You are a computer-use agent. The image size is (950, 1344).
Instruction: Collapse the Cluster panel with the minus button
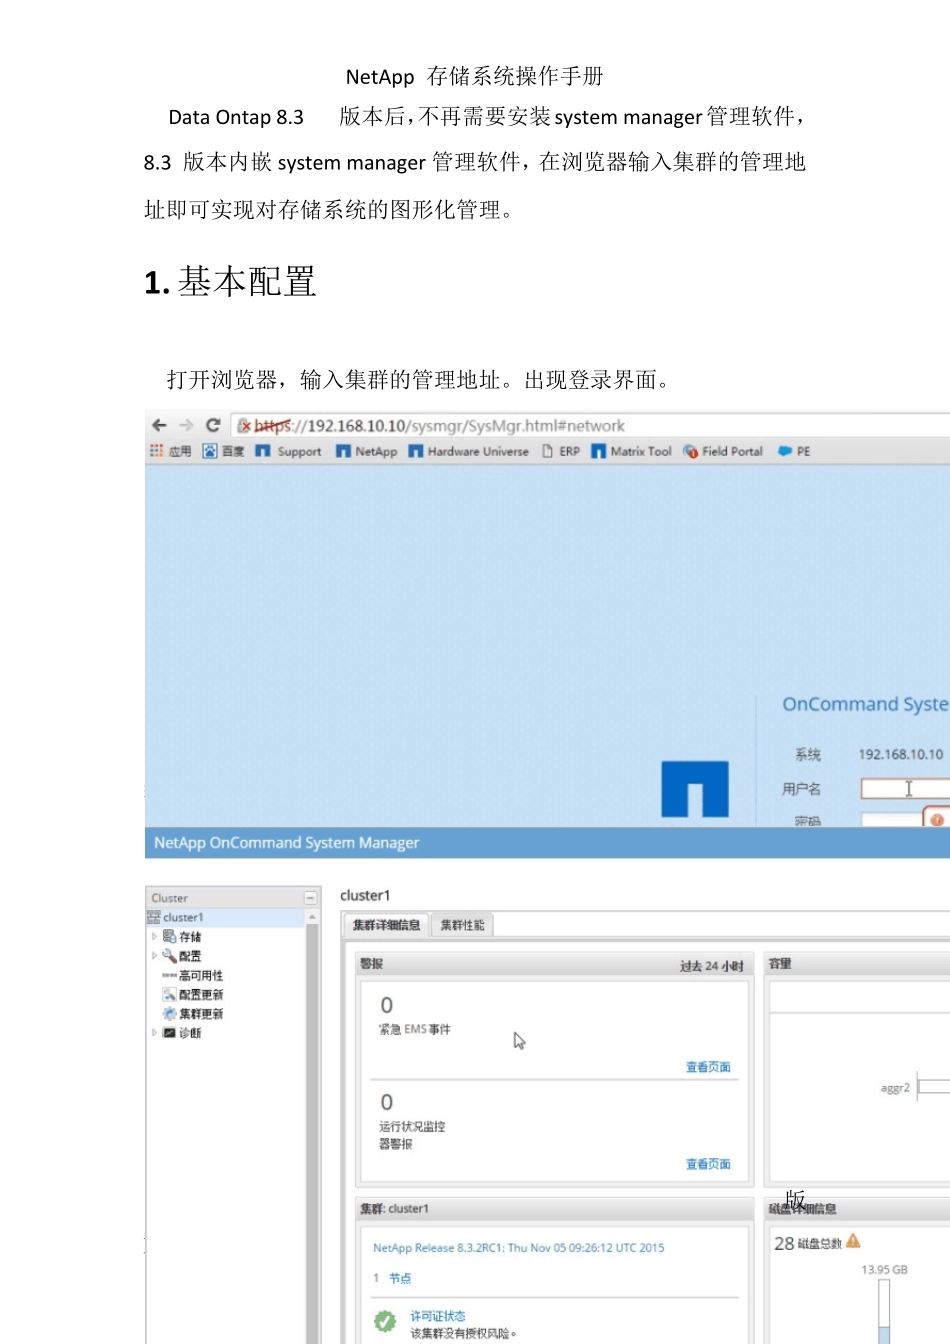tap(311, 898)
